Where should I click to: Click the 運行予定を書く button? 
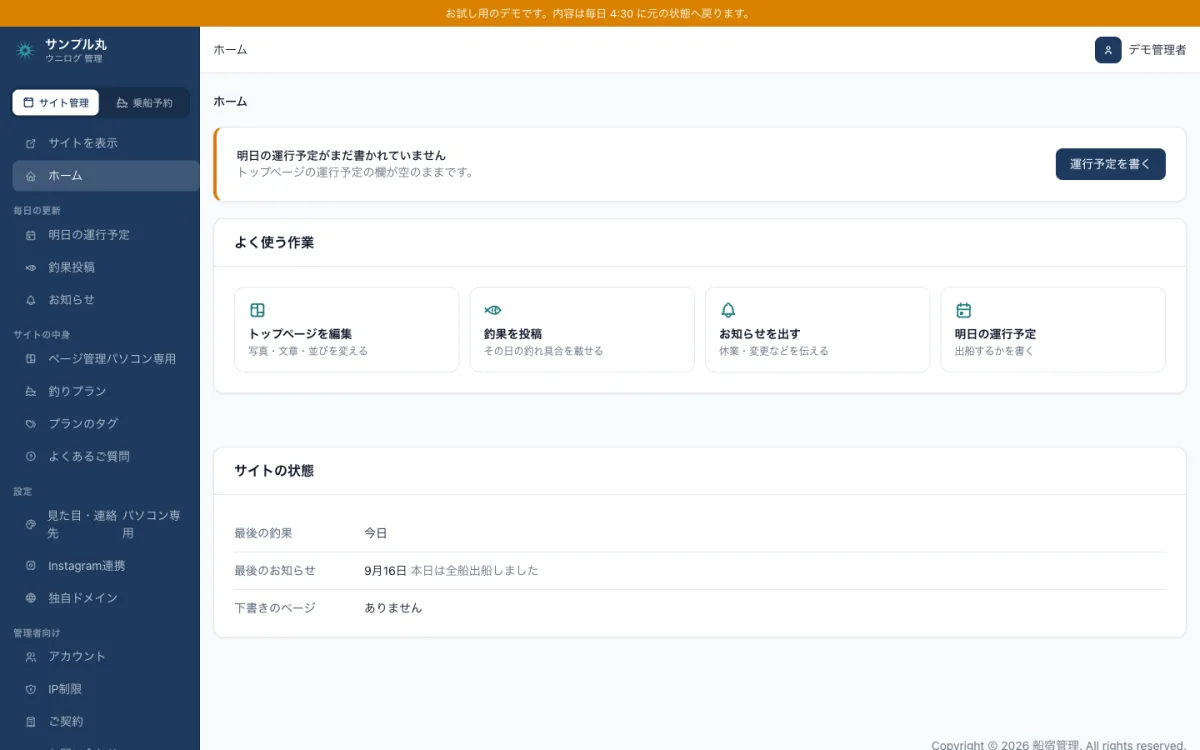coord(1110,164)
